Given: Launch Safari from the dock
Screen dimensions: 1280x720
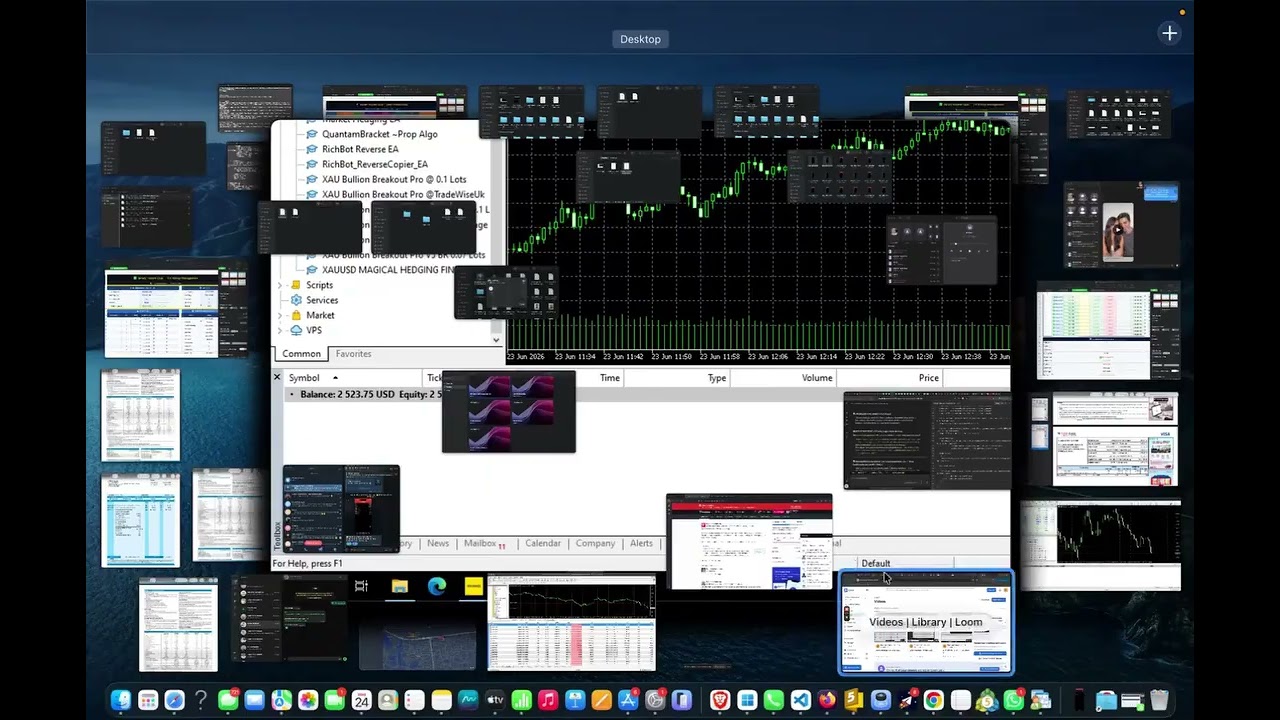Looking at the screenshot, I should coord(174,701).
